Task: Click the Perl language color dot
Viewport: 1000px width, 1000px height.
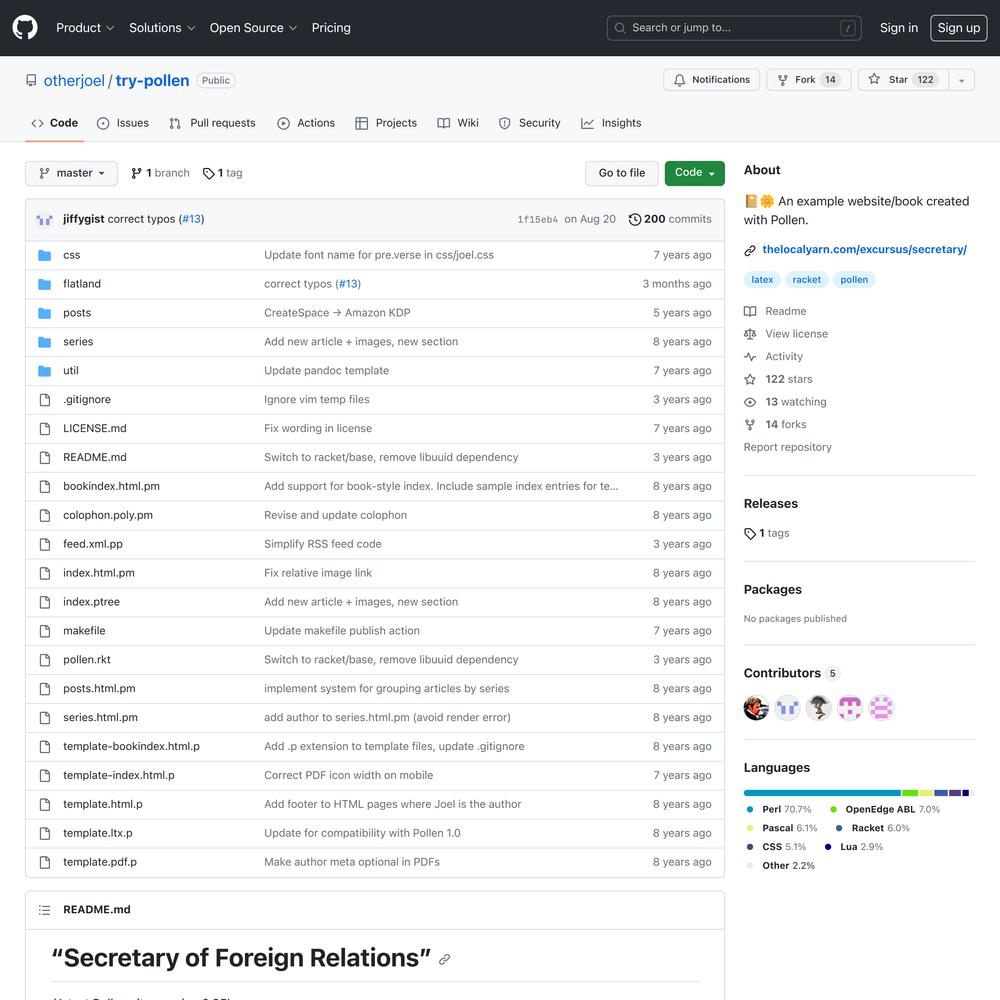Action: [x=750, y=809]
